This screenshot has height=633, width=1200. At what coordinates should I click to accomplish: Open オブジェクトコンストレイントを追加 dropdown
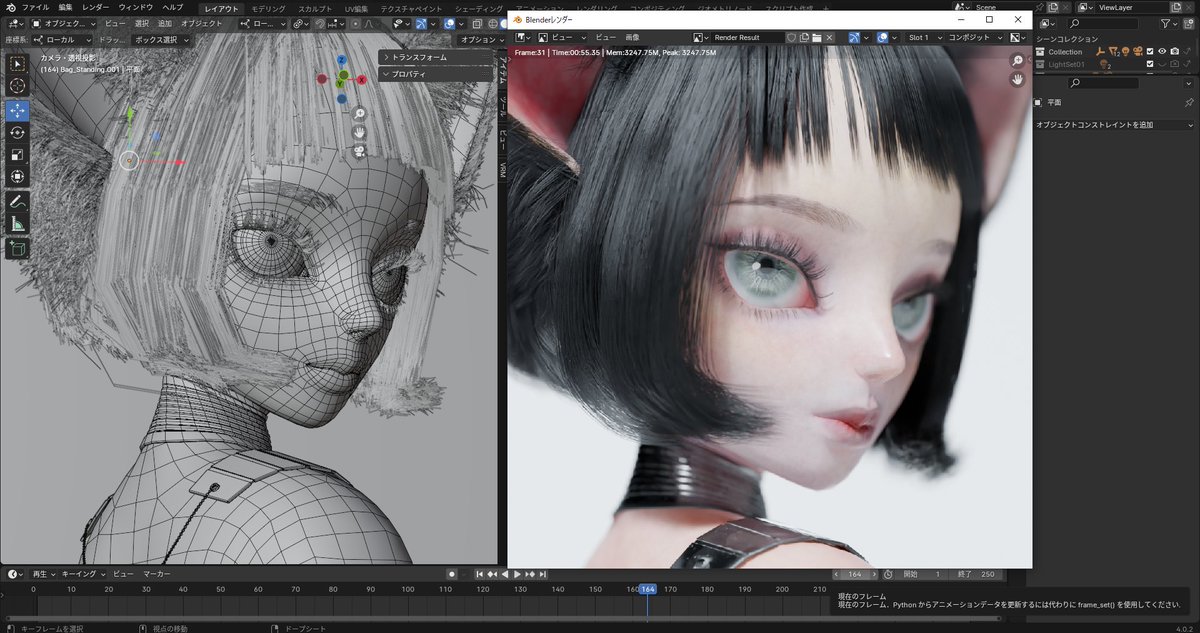point(1114,124)
